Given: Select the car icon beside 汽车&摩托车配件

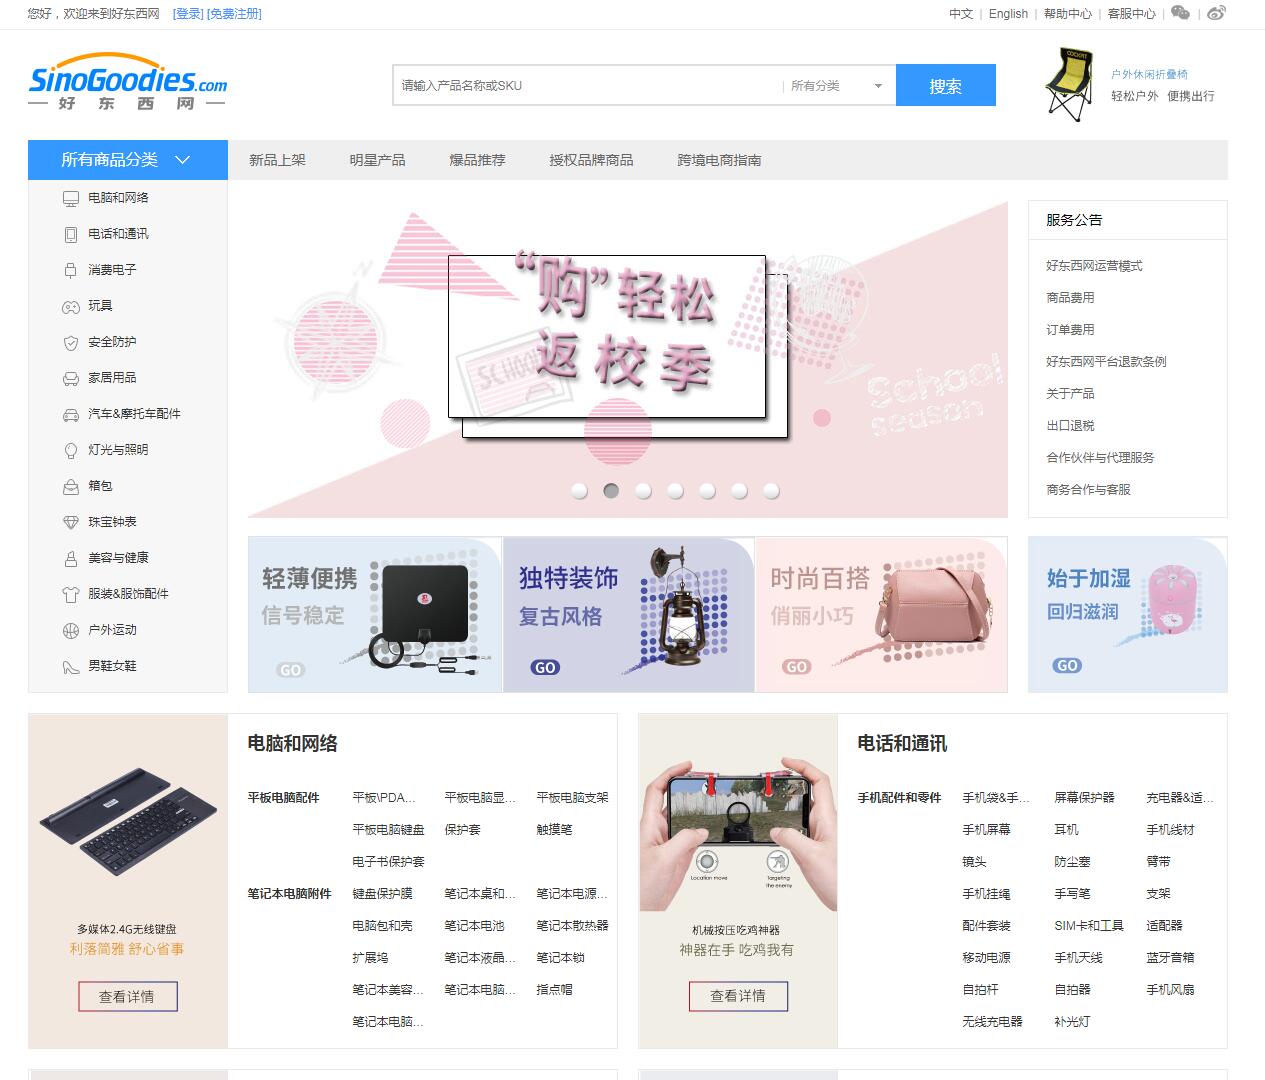Looking at the screenshot, I should pos(71,414).
